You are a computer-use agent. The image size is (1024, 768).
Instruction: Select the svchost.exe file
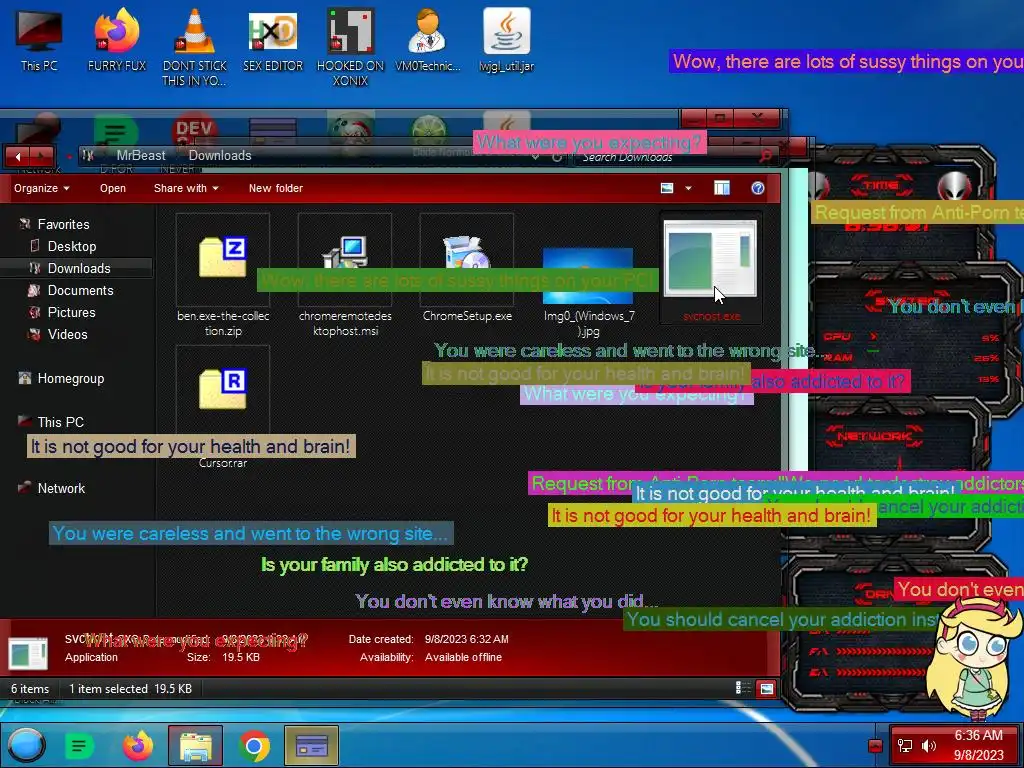tap(711, 269)
